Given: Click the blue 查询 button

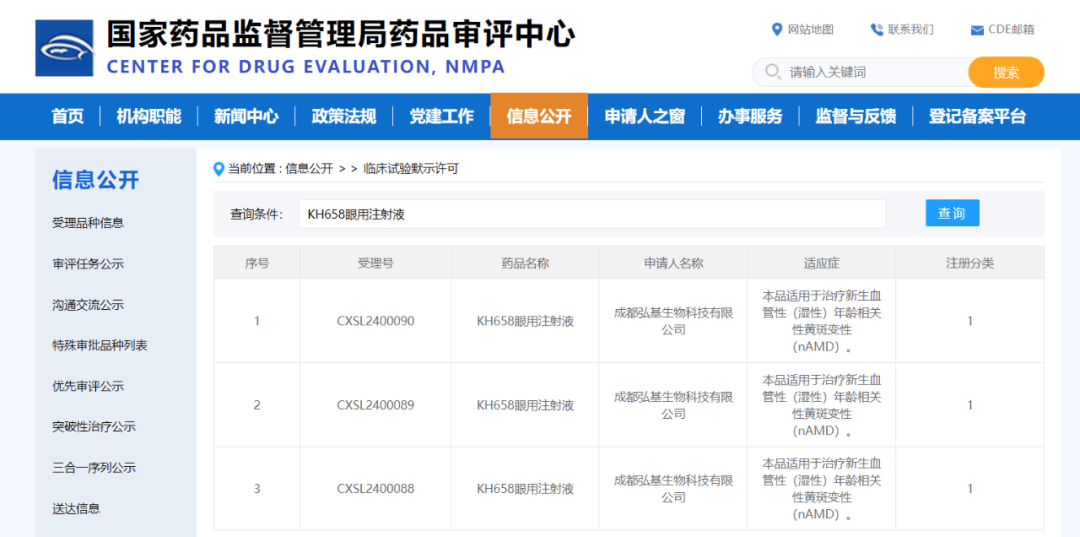Looking at the screenshot, I should (x=952, y=213).
